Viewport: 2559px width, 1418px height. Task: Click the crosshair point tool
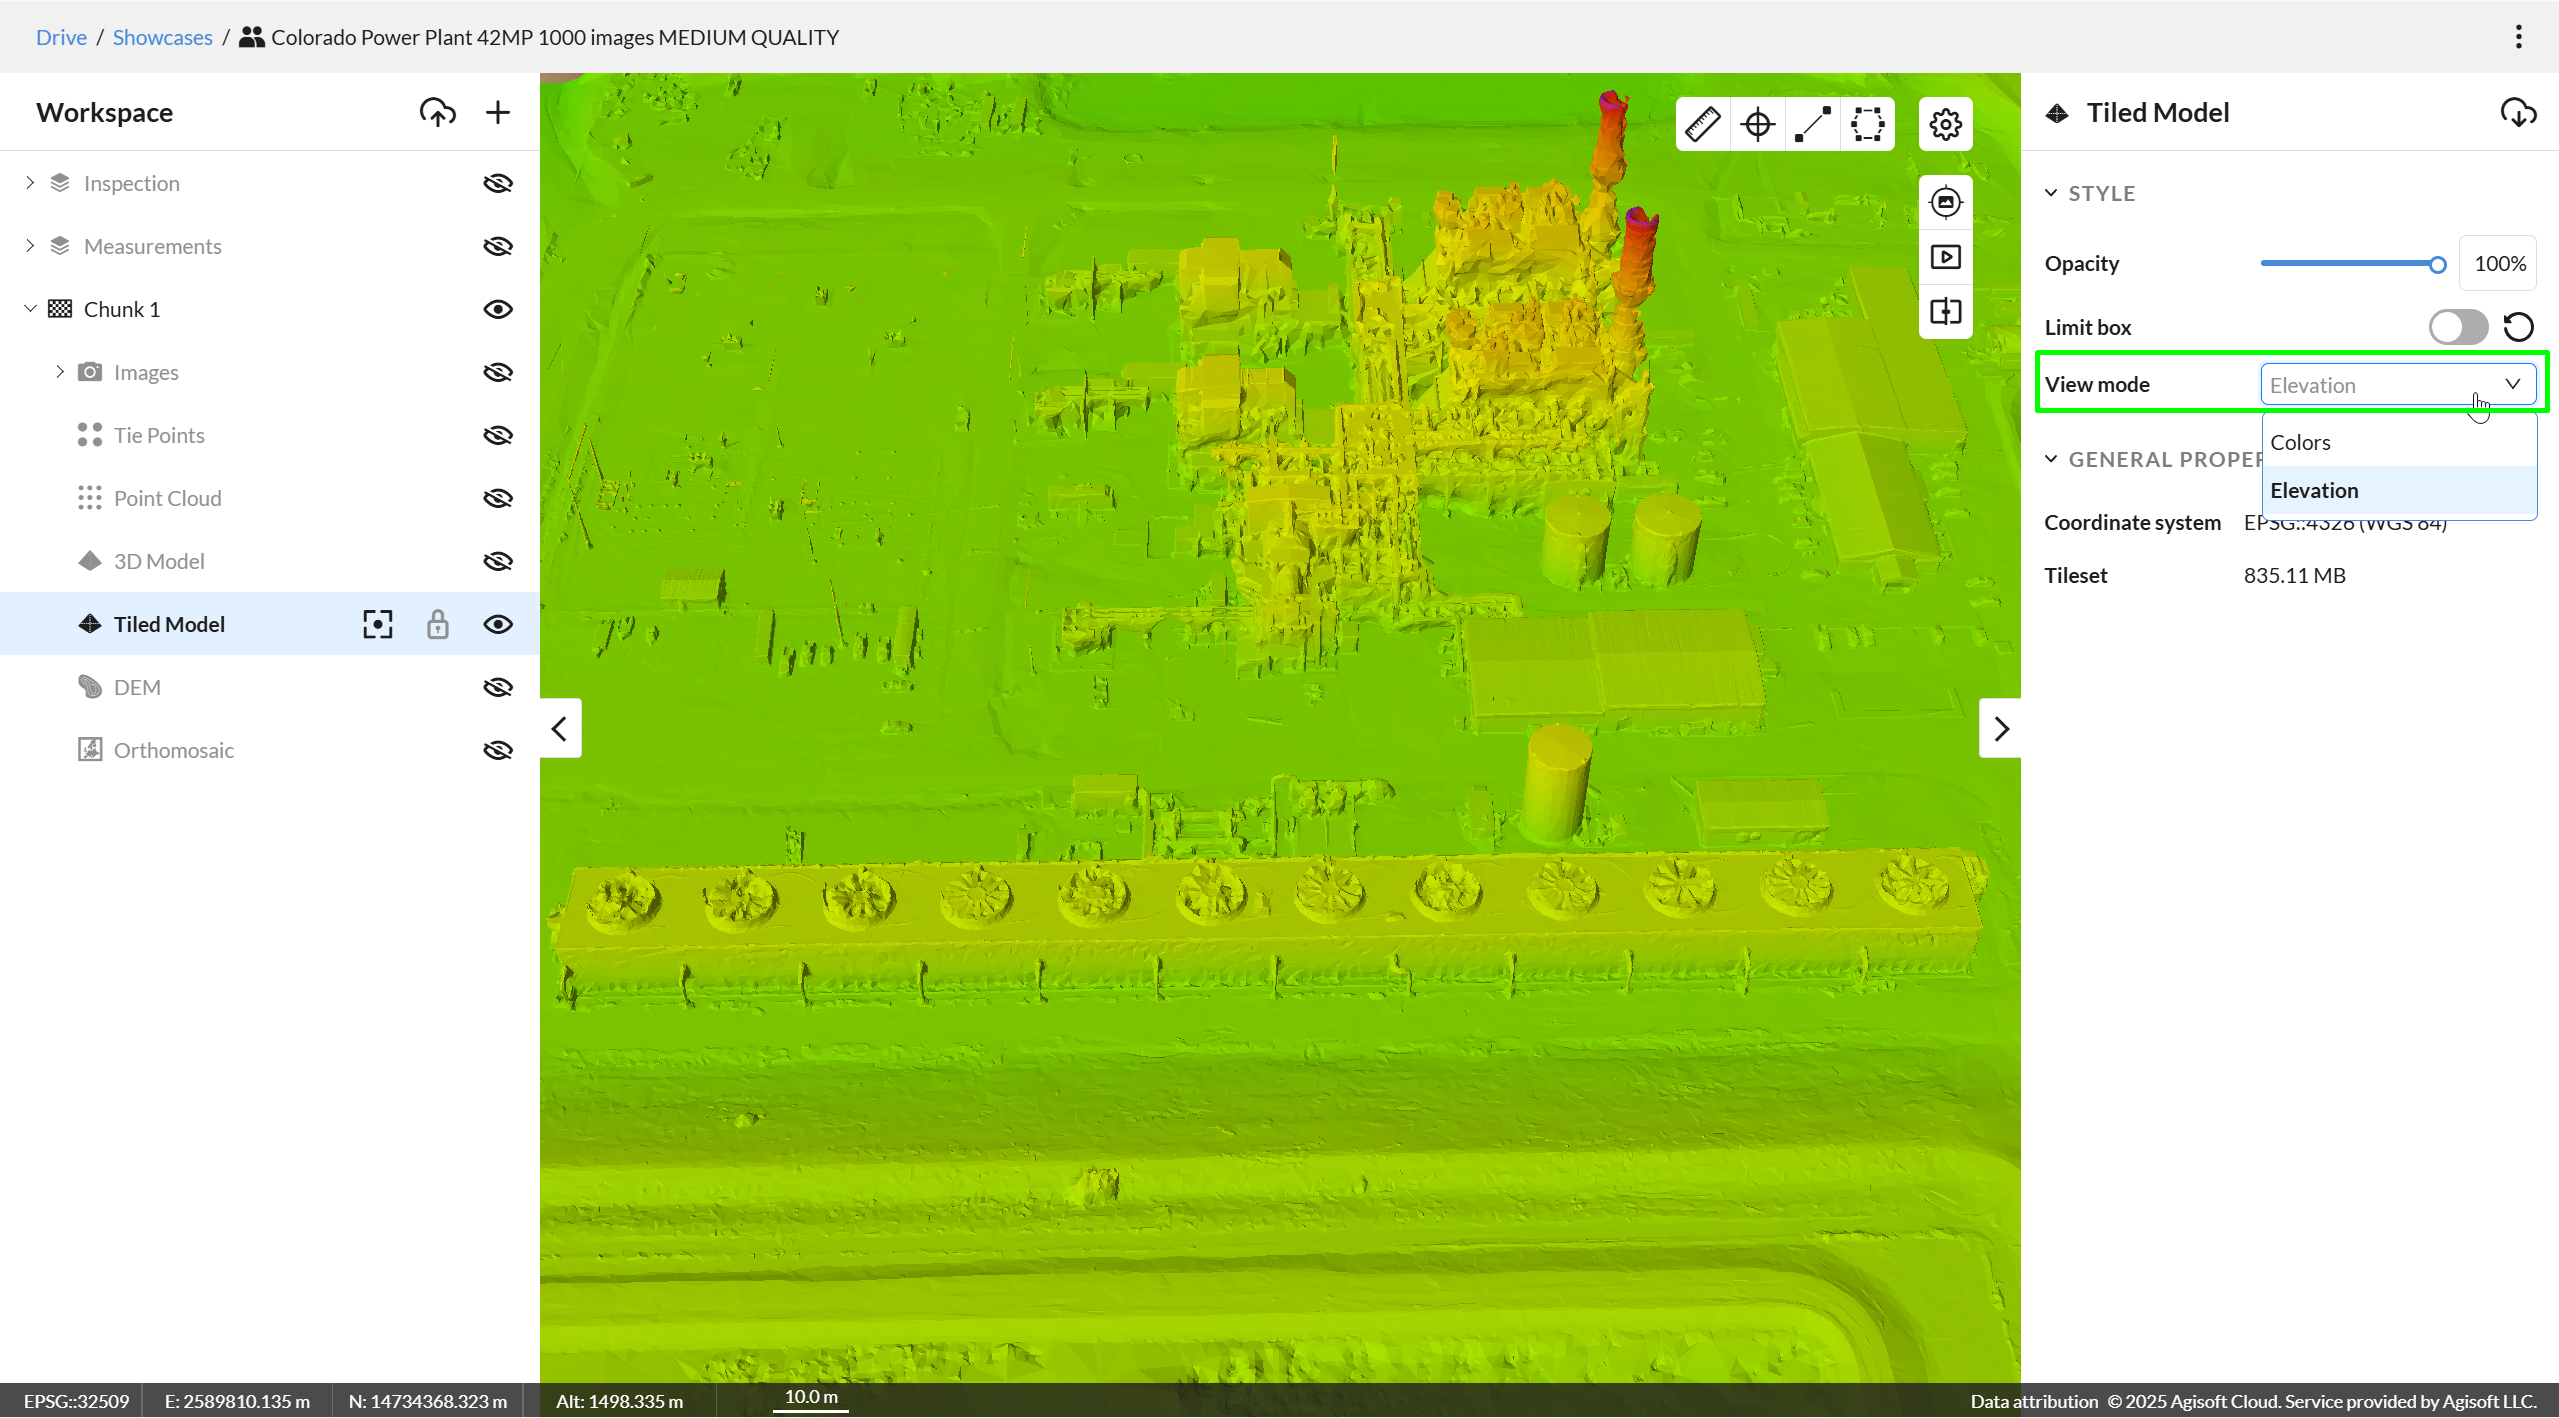pos(1757,124)
